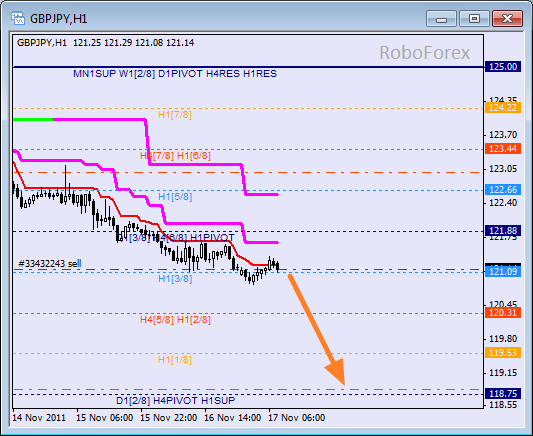The height and width of the screenshot is (436, 533).
Task: Click the GBPJPY,H1 OHLC header text
Action: (105, 43)
